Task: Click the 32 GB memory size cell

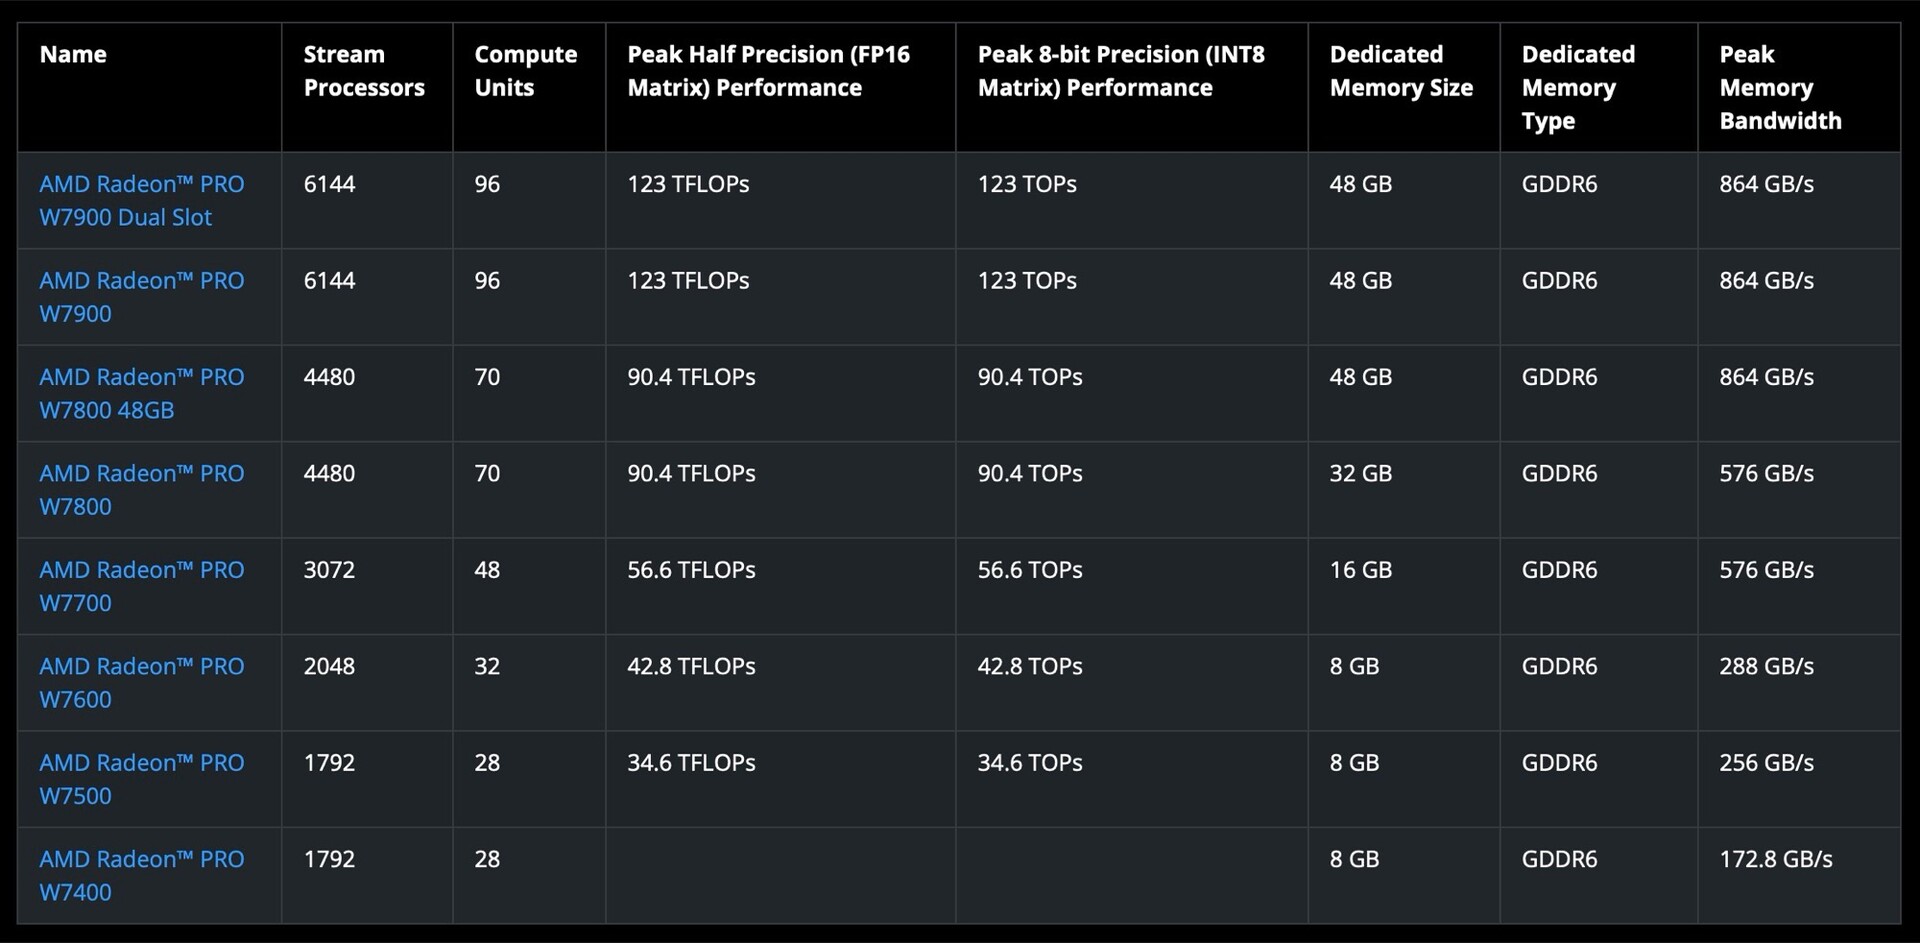Action: click(1360, 473)
